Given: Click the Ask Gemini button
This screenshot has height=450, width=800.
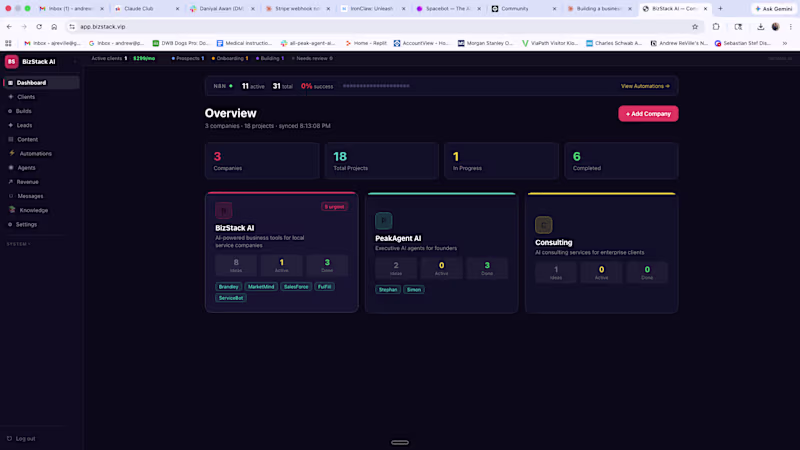Looking at the screenshot, I should (x=774, y=9).
